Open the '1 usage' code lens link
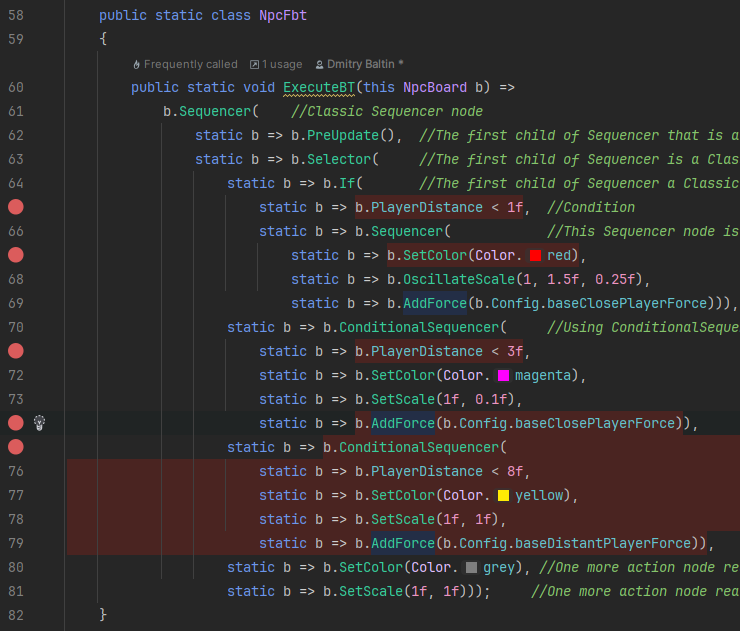740x631 pixels. coord(282,64)
